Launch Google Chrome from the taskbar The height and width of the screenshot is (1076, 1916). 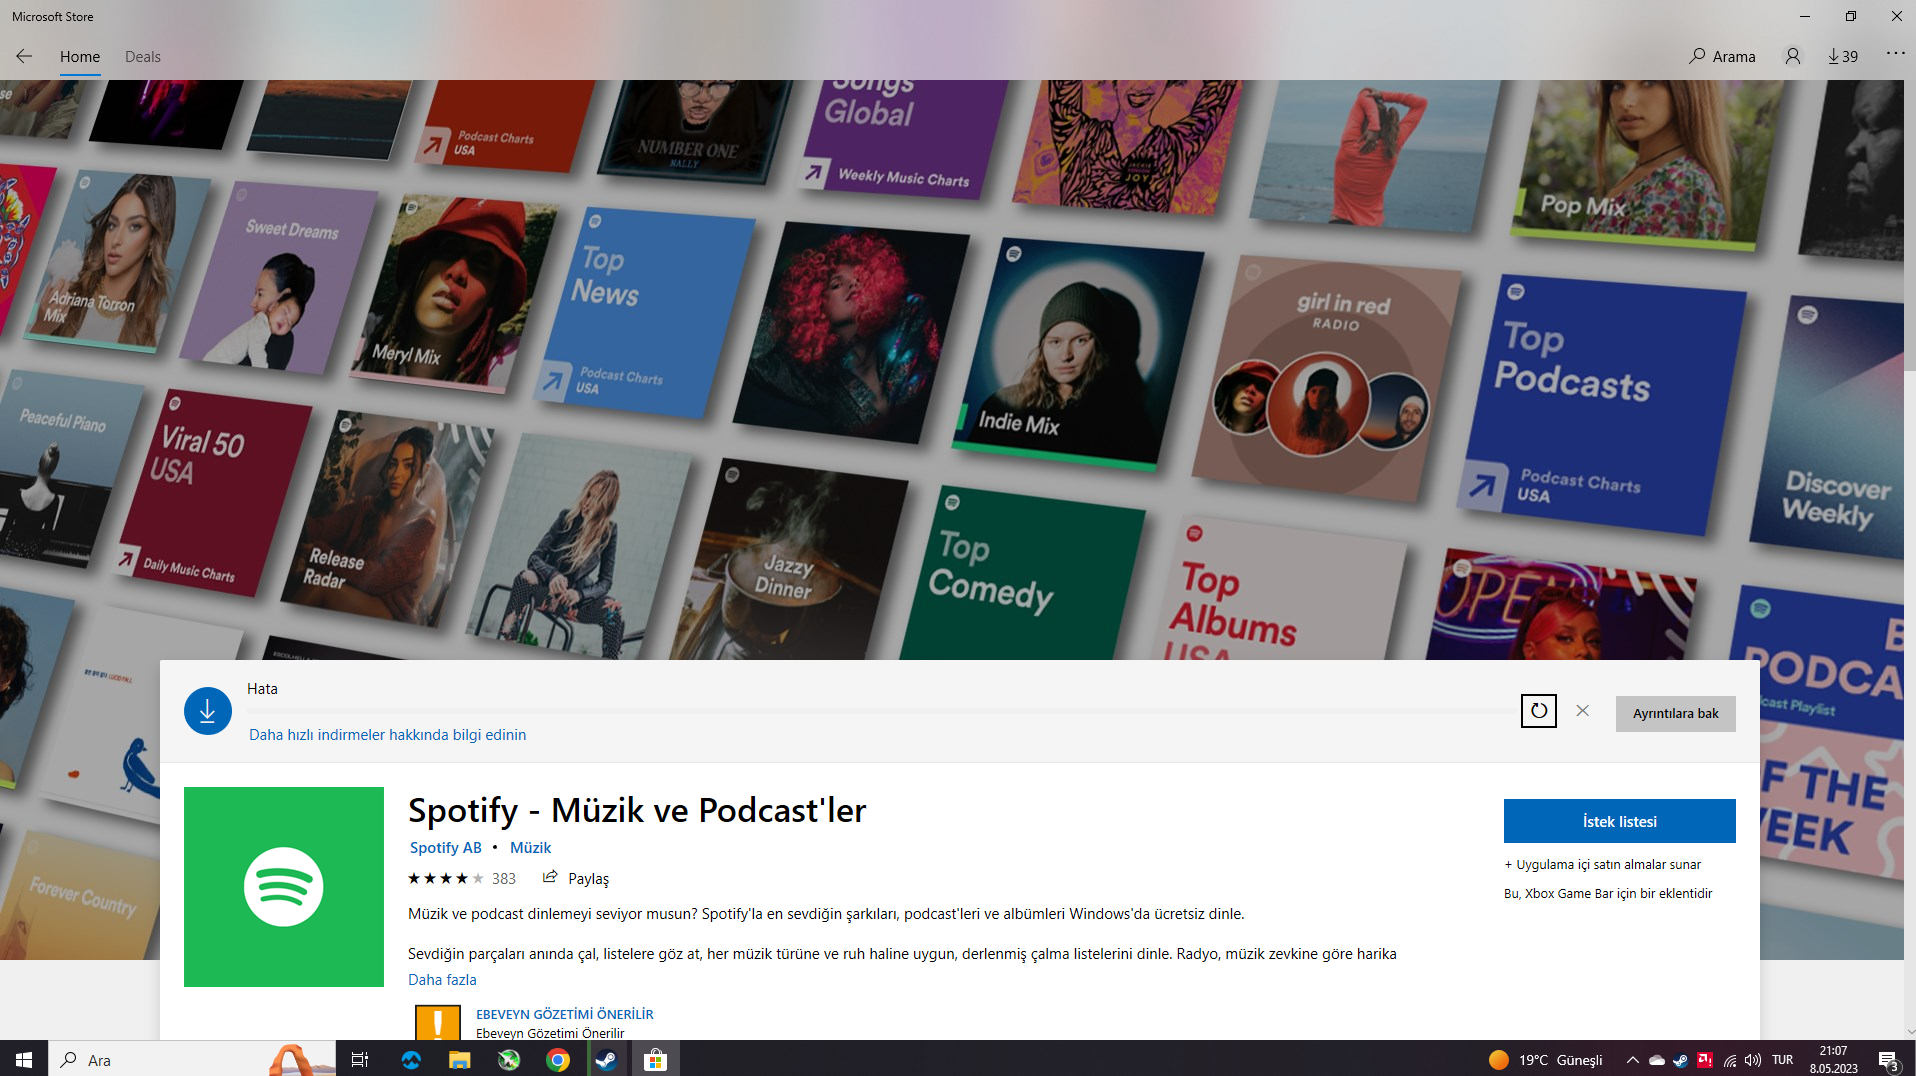tap(558, 1059)
